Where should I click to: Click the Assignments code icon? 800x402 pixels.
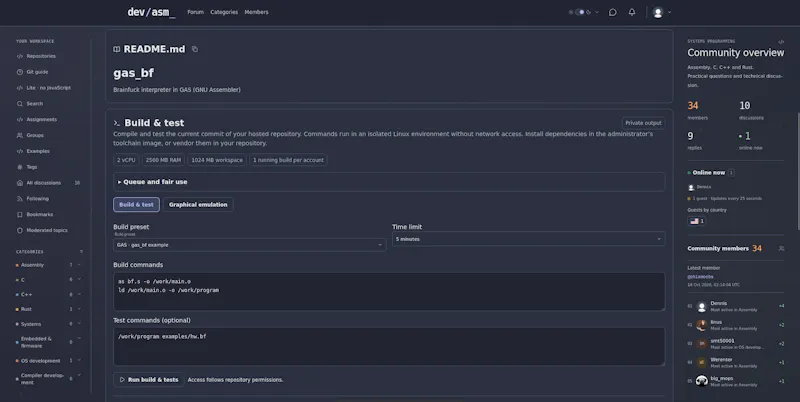(x=20, y=119)
